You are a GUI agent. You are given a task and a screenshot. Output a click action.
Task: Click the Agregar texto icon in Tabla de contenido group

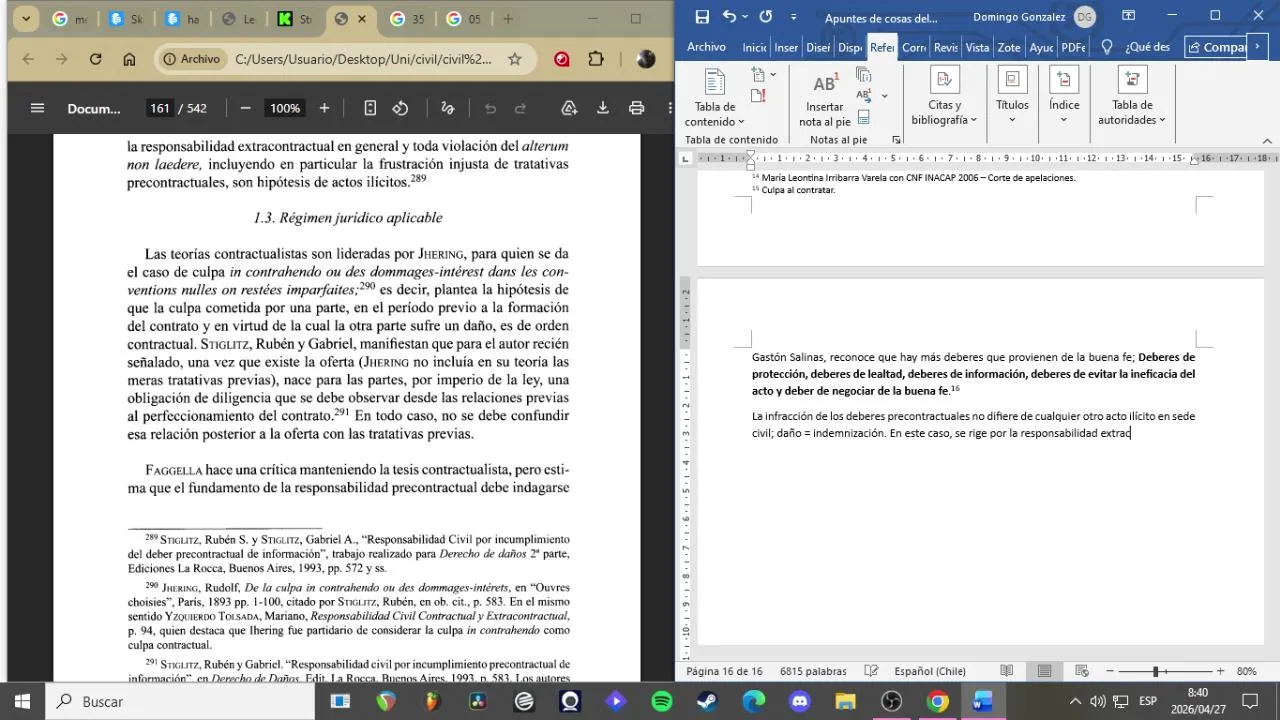[x=760, y=75]
